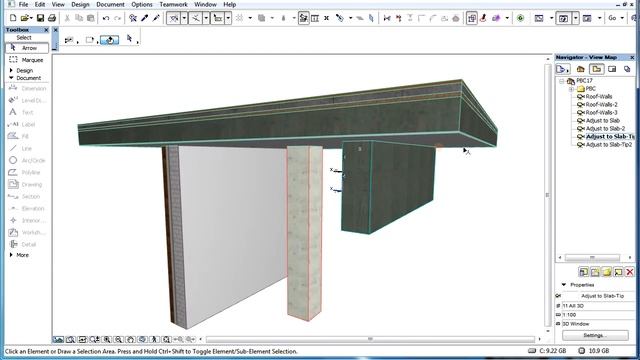The image size is (640, 360).
Task: Collapse the PBC17 tree root node
Action: [x=562, y=81]
